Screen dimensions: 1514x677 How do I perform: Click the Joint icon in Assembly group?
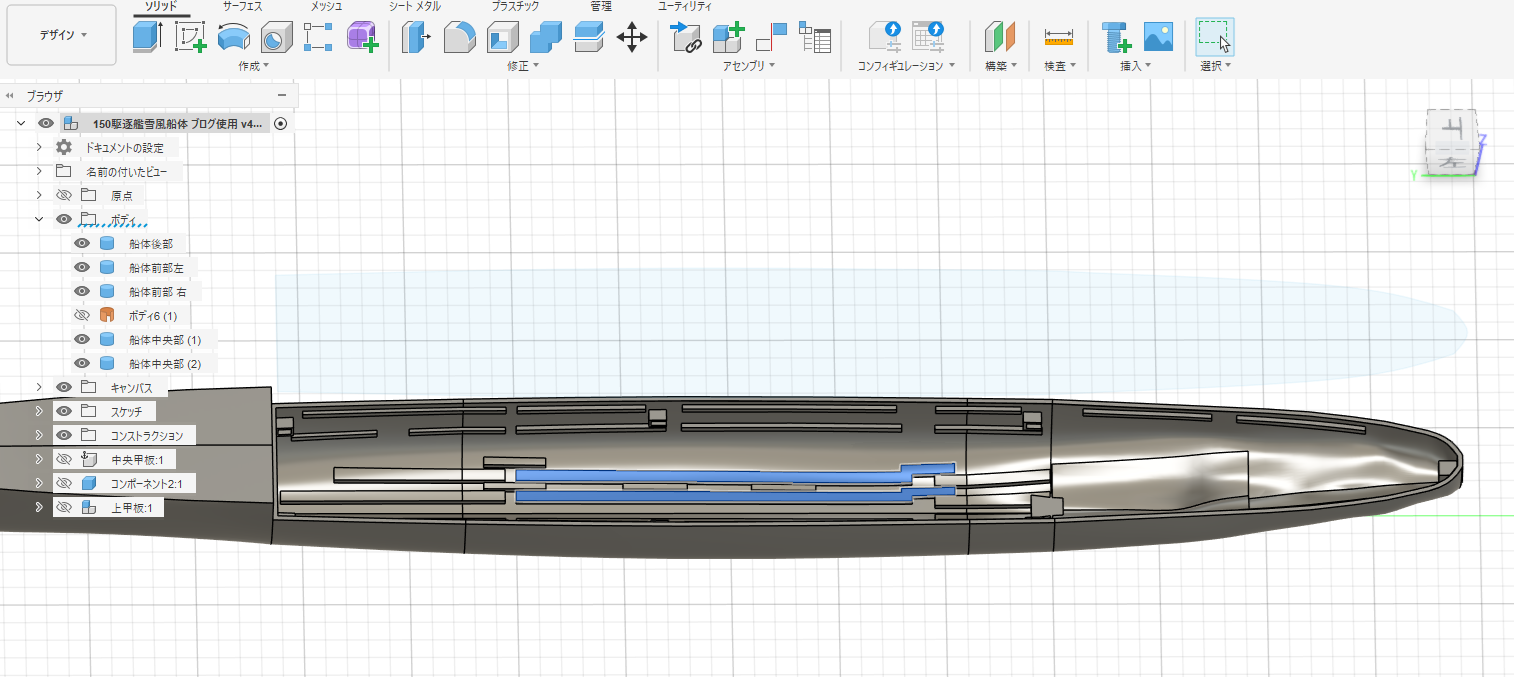click(687, 37)
